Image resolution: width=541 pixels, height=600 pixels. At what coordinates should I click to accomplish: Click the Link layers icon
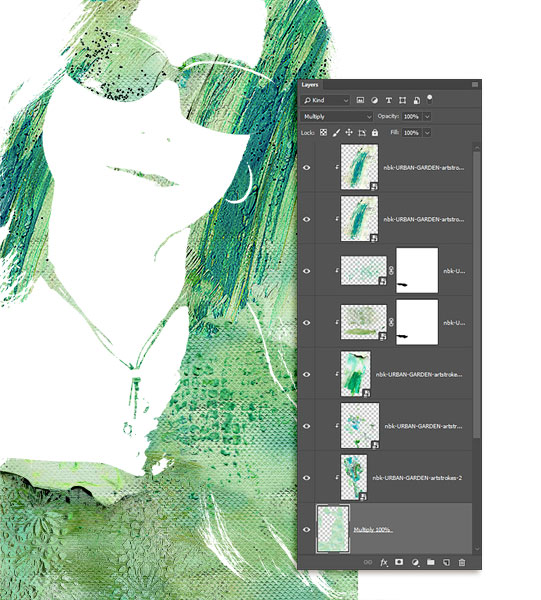point(368,562)
